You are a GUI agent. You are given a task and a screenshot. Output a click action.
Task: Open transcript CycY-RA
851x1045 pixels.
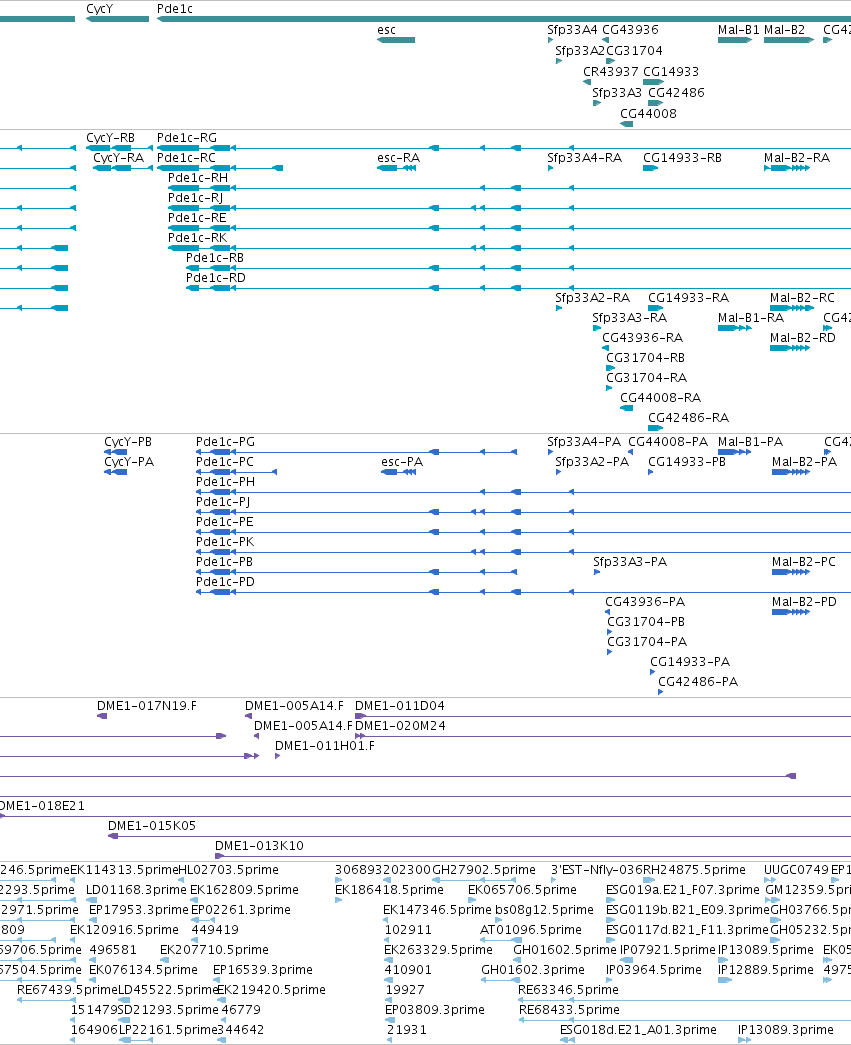tap(119, 158)
